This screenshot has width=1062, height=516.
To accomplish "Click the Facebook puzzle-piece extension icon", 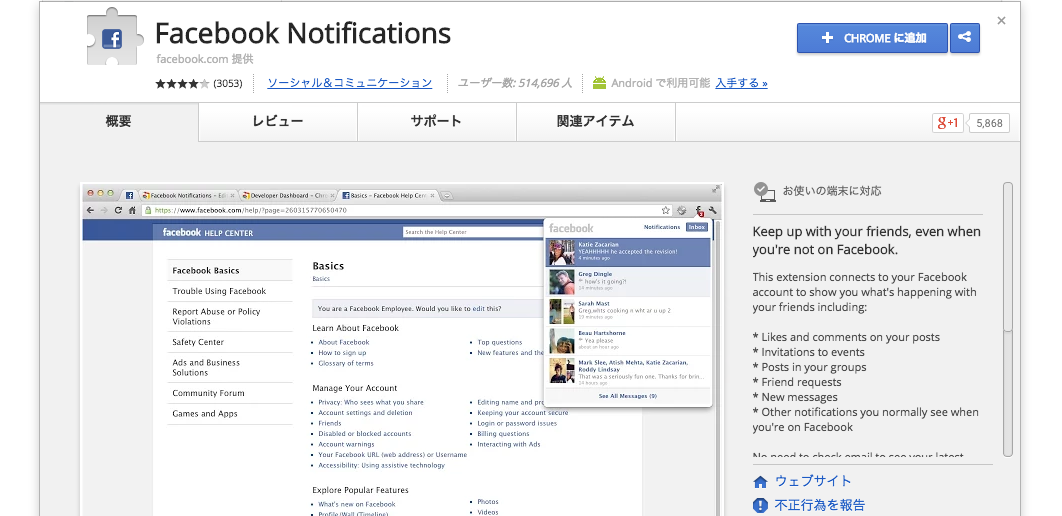I will point(113,37).
